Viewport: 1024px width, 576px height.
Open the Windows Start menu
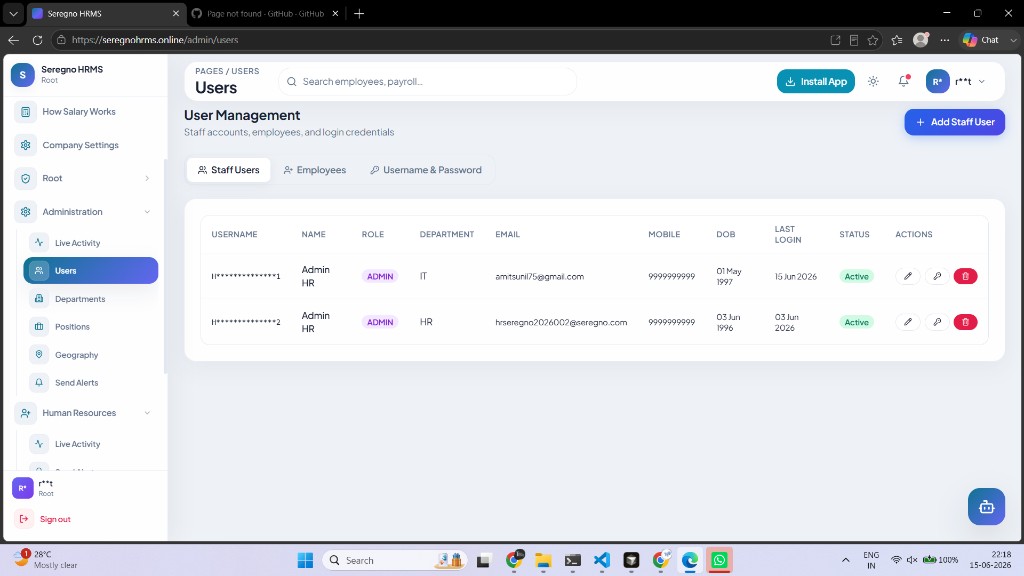[305, 560]
